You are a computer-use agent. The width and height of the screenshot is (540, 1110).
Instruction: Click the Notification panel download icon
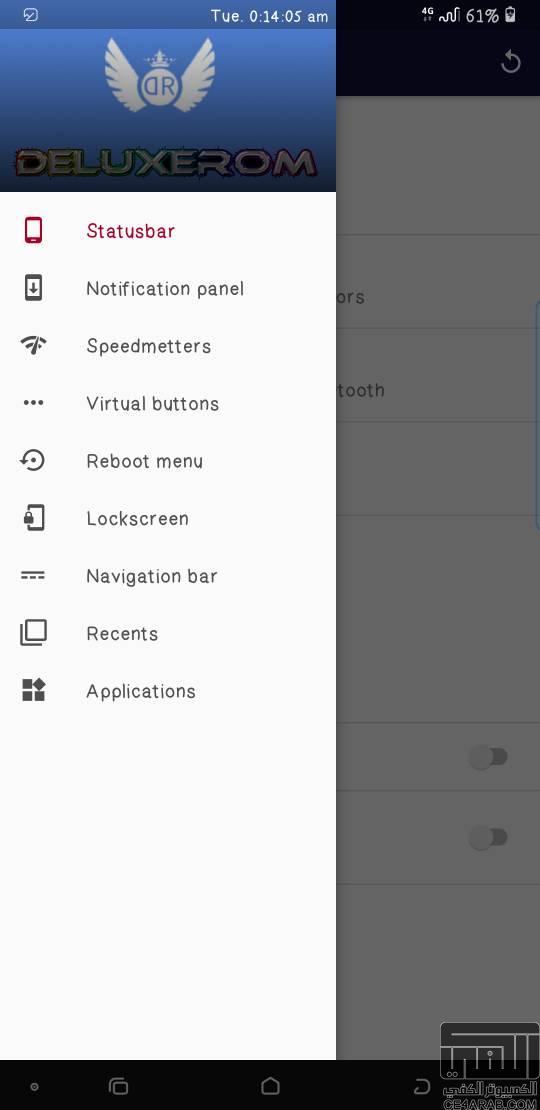pyautogui.click(x=33, y=288)
